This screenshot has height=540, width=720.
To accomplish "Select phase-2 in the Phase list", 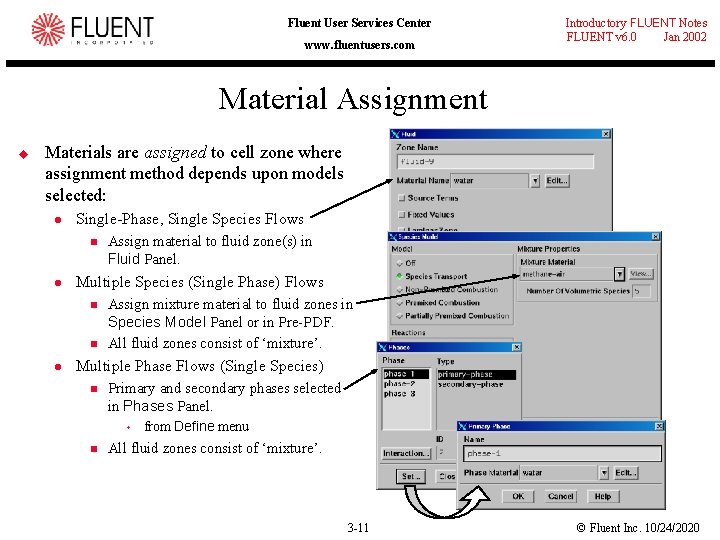I will 406,384.
